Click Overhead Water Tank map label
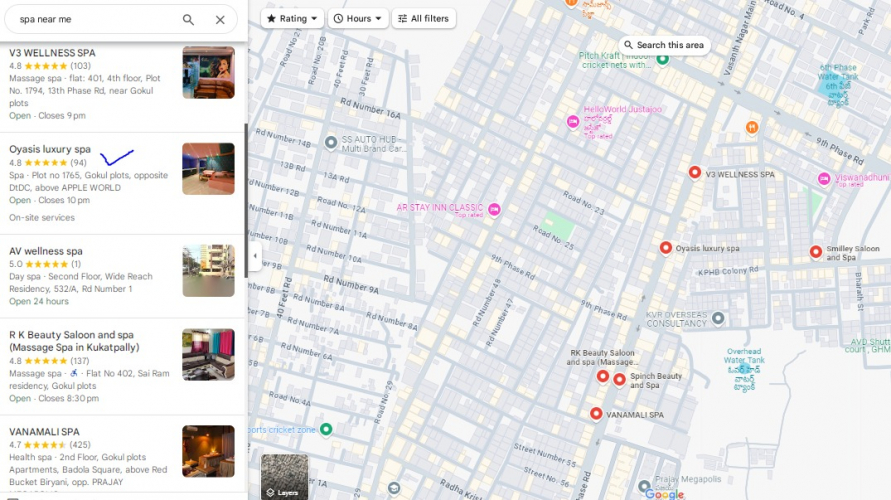This screenshot has height=500, width=891. coord(744,369)
